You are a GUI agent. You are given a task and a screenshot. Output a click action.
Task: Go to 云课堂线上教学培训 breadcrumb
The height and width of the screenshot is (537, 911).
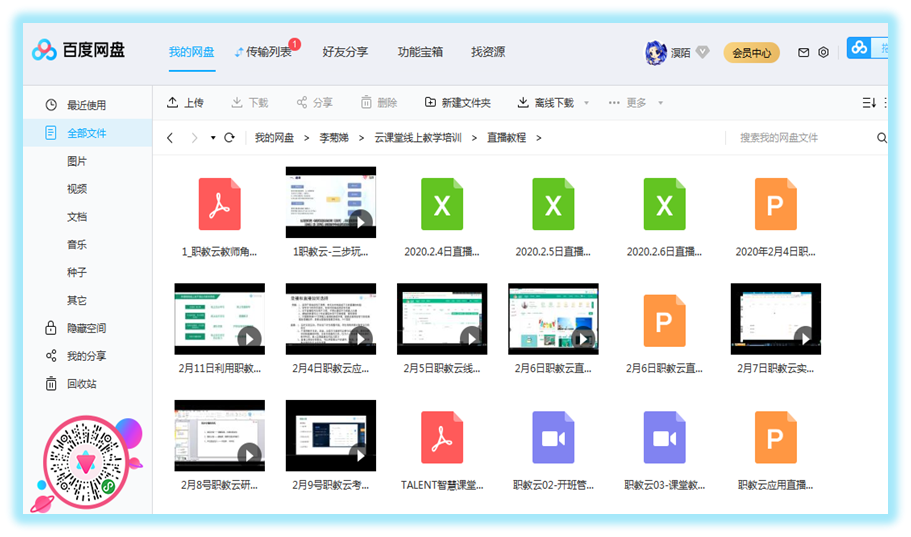(x=418, y=138)
